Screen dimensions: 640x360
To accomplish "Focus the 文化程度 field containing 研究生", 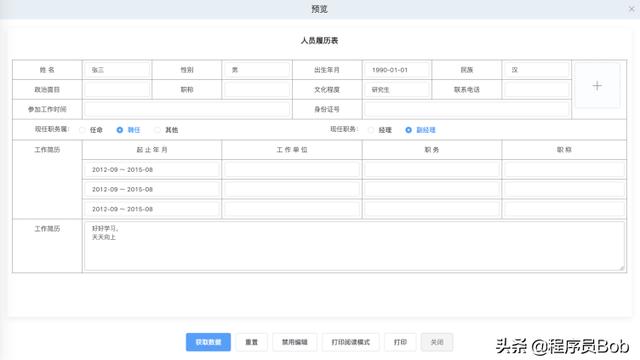I will (x=397, y=89).
